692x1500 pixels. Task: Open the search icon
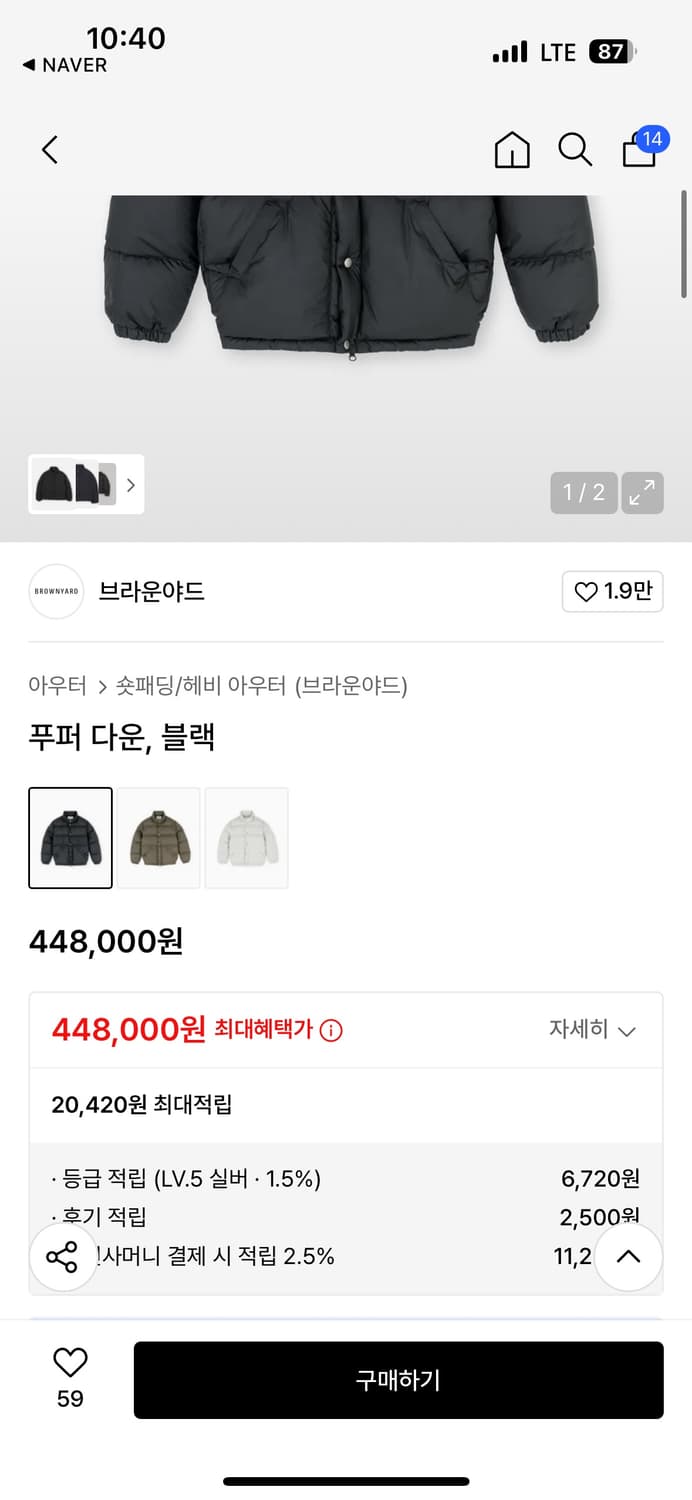[x=575, y=149]
